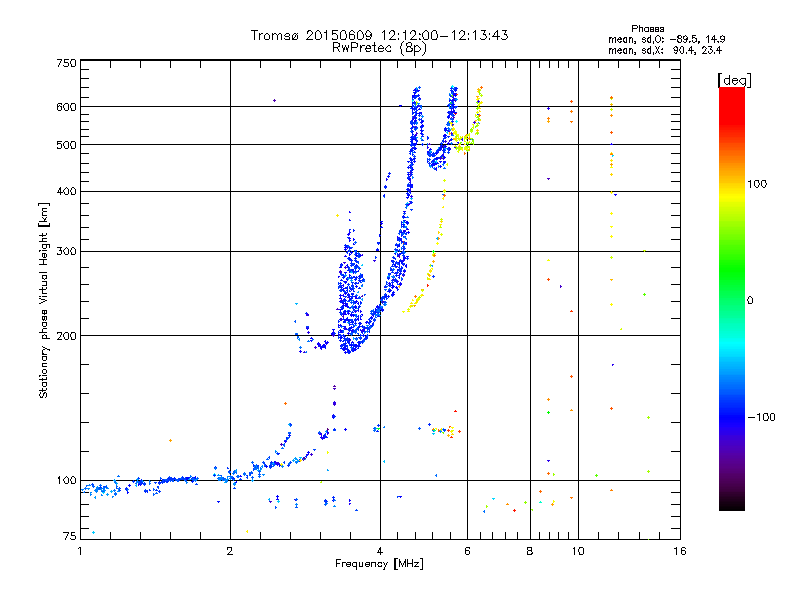Click x-axis tick label '1'

click(x=80, y=551)
